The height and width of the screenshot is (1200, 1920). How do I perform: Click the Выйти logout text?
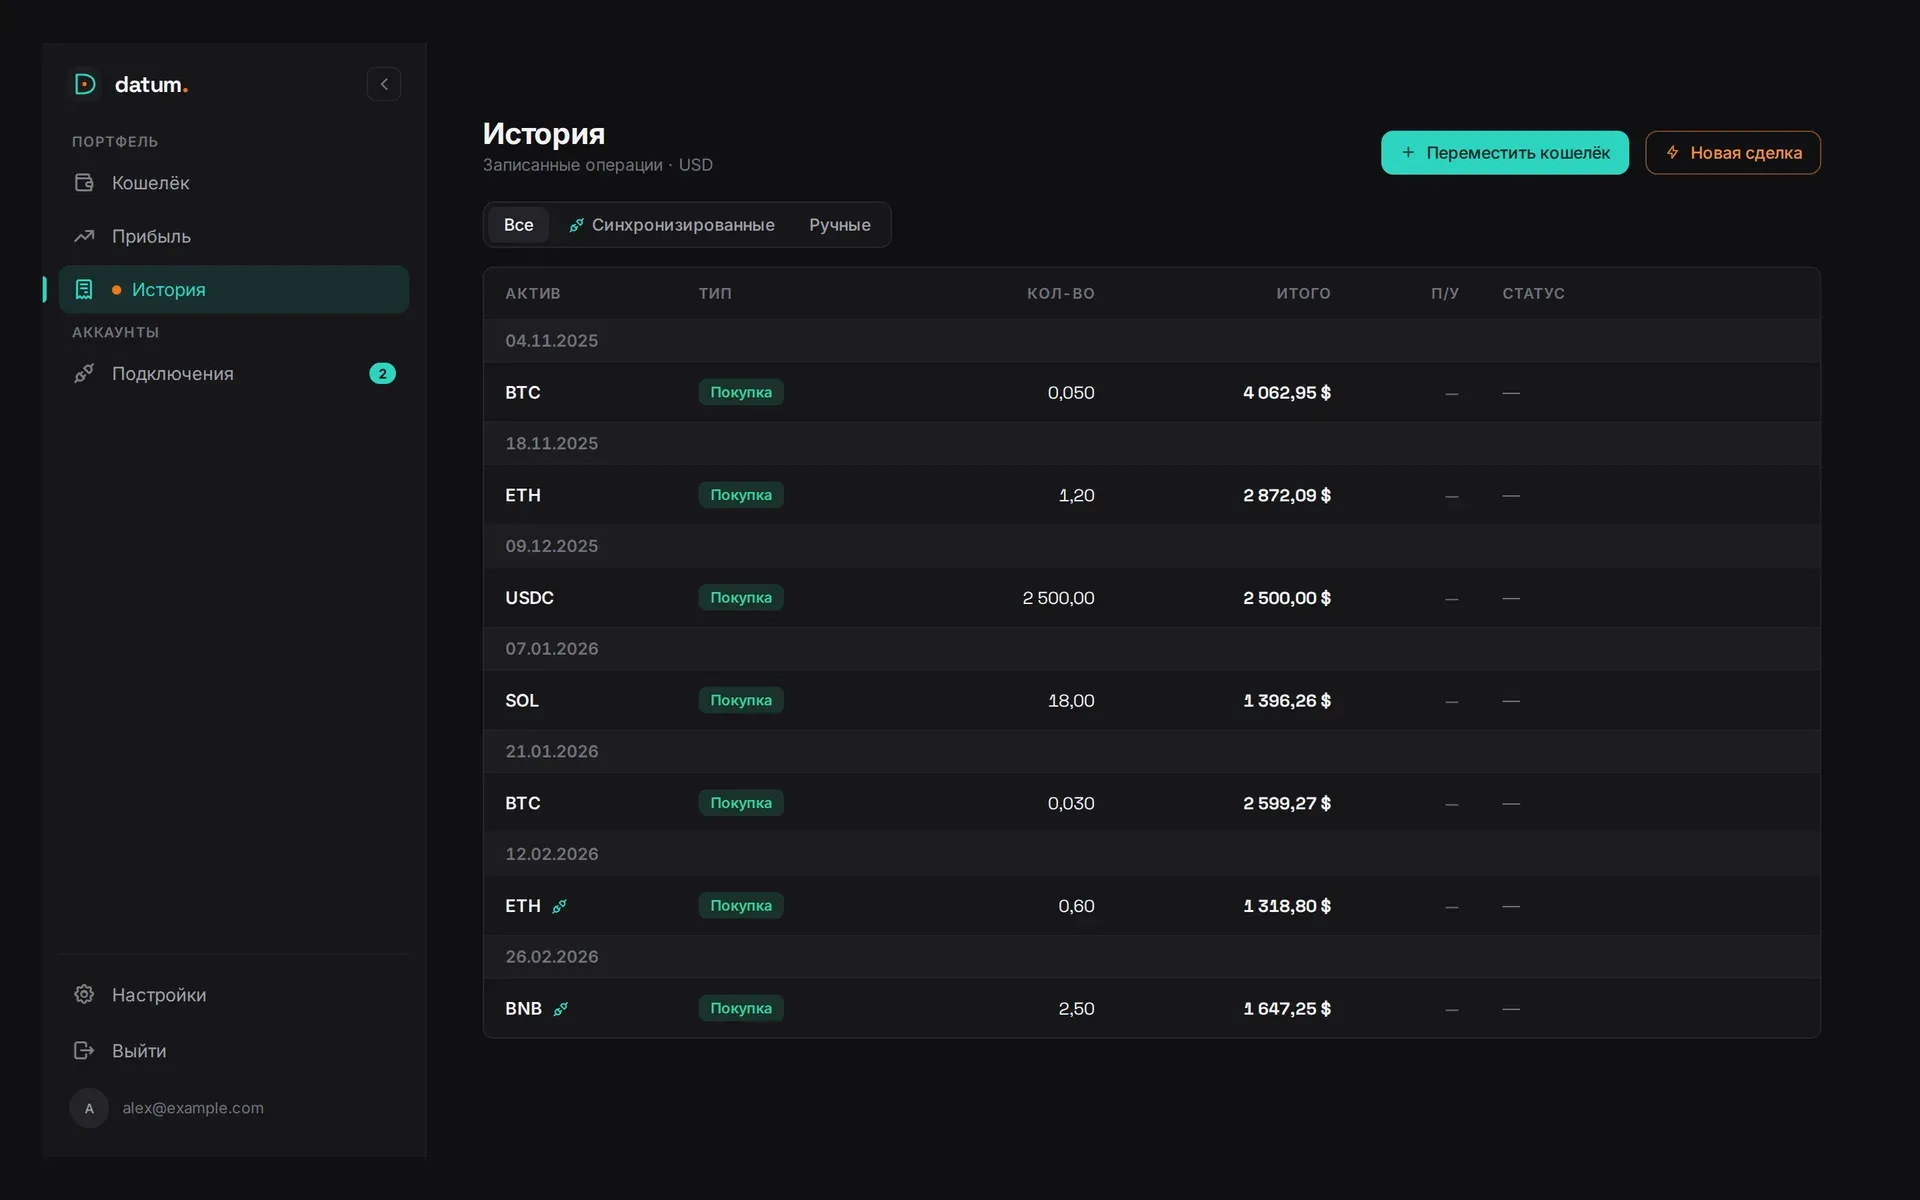[x=139, y=1050]
